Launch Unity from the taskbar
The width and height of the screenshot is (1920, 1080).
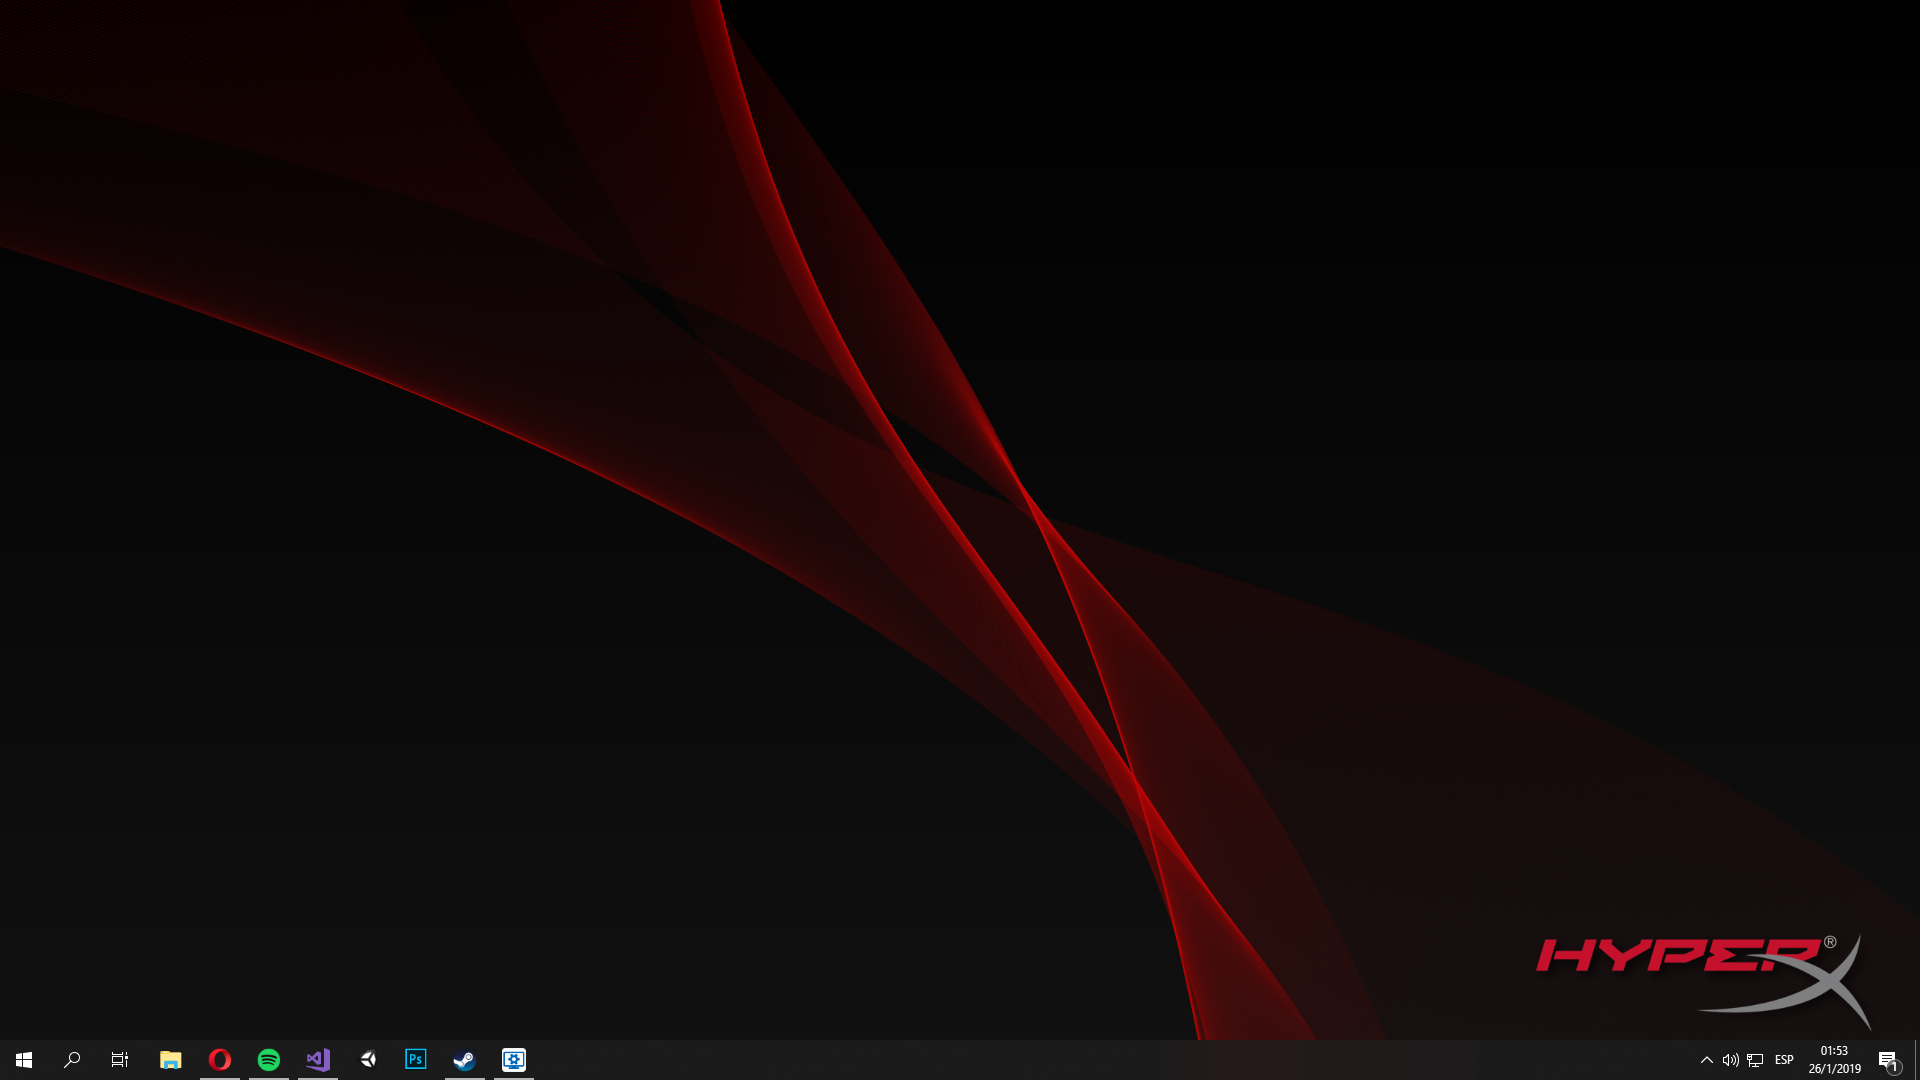(367, 1060)
